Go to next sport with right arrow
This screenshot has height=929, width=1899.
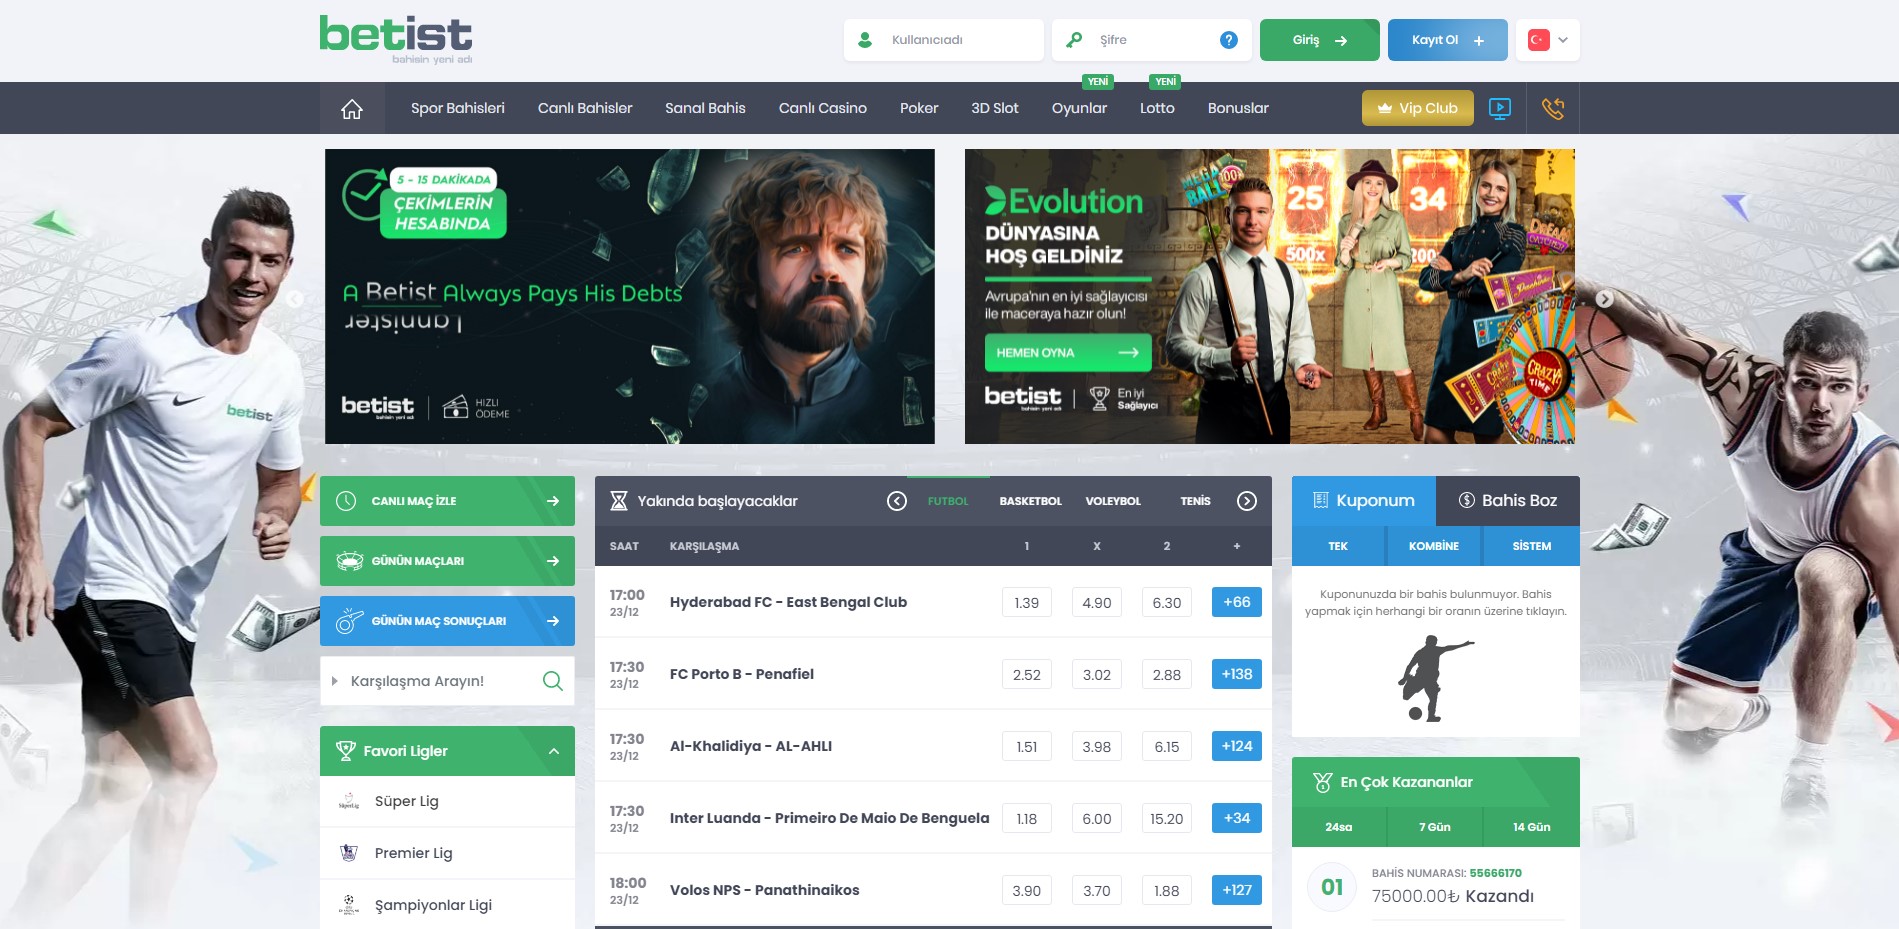coord(1247,501)
